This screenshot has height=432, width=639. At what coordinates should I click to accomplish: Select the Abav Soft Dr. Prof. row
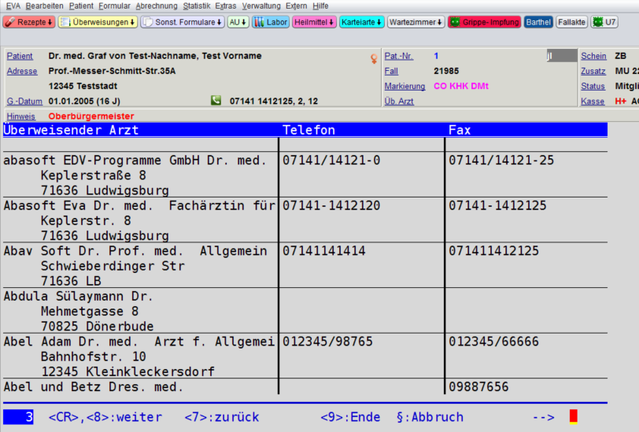(x=305, y=265)
